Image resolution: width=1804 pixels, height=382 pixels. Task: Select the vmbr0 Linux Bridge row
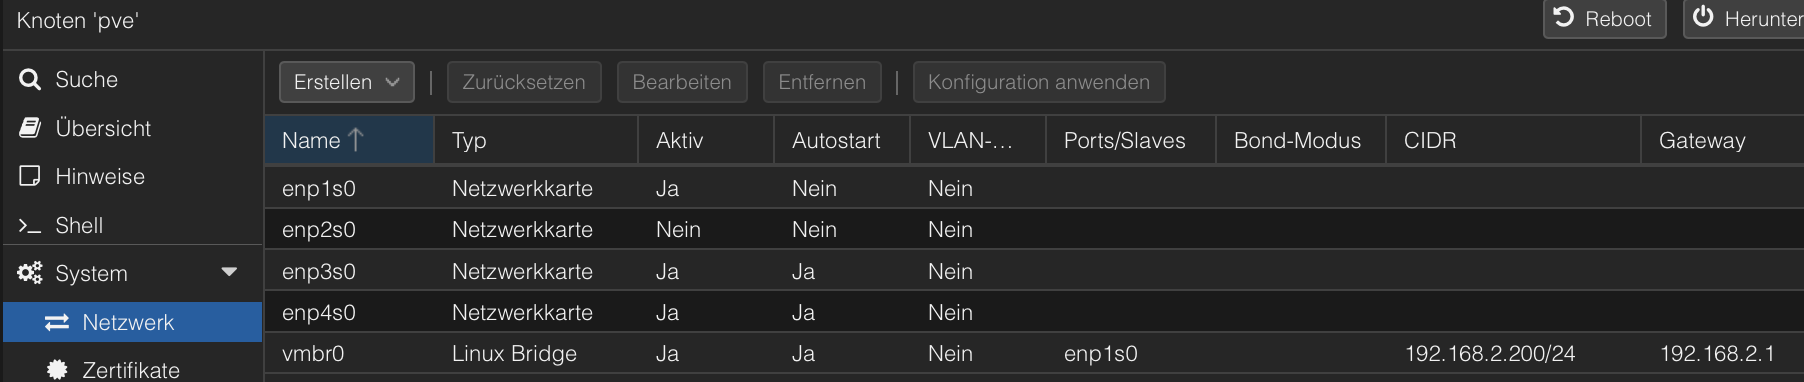1034,353
